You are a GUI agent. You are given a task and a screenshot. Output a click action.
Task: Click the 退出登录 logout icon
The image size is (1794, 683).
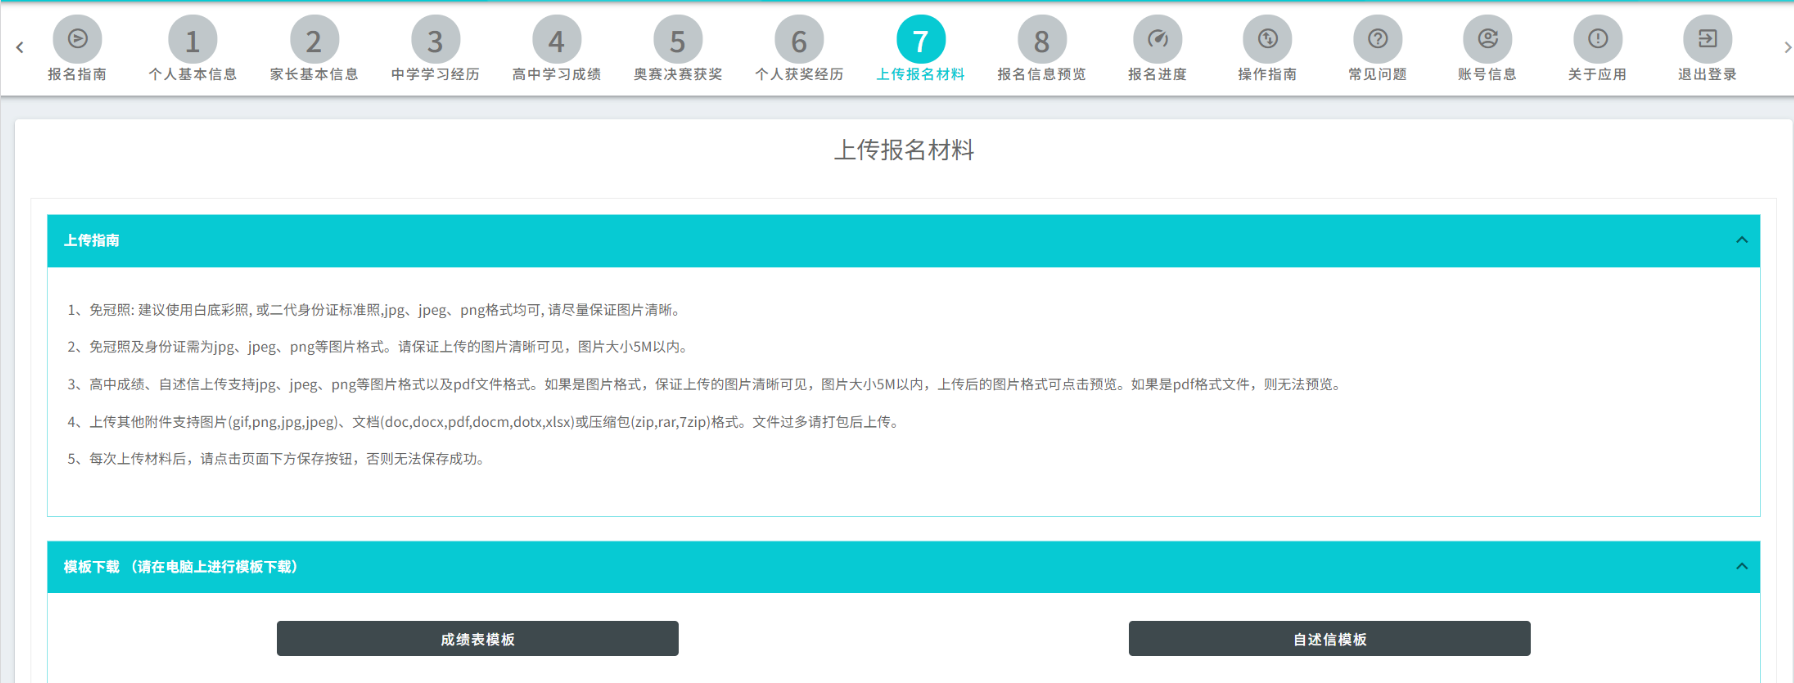pyautogui.click(x=1707, y=40)
